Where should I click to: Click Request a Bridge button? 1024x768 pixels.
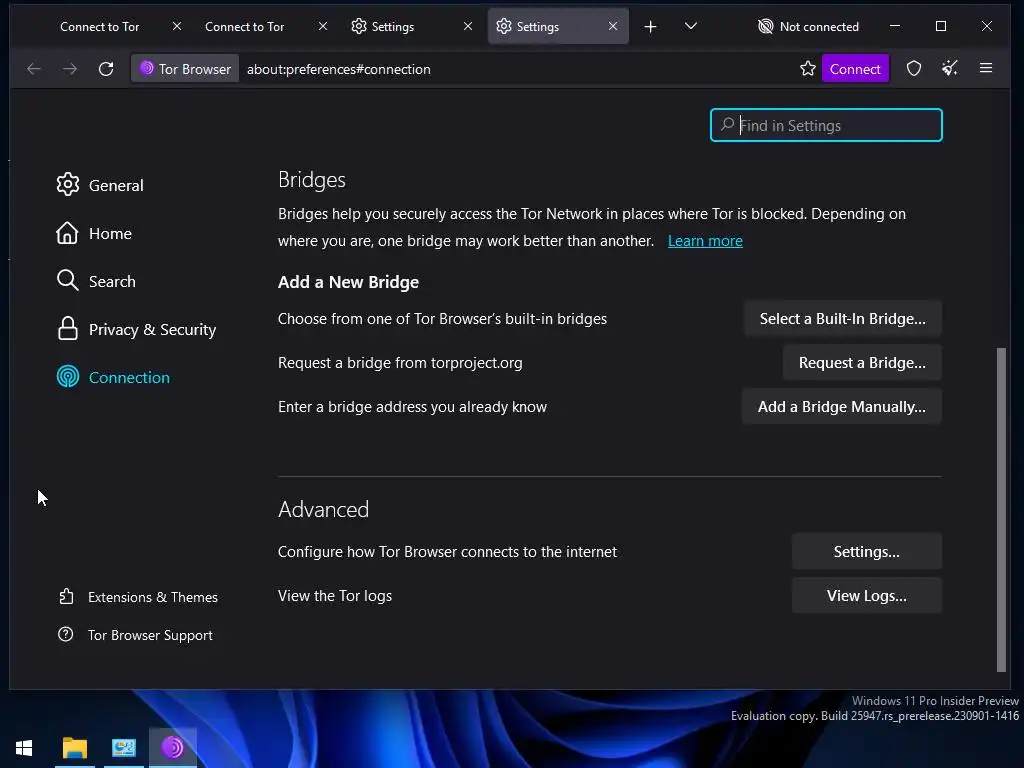(x=862, y=362)
